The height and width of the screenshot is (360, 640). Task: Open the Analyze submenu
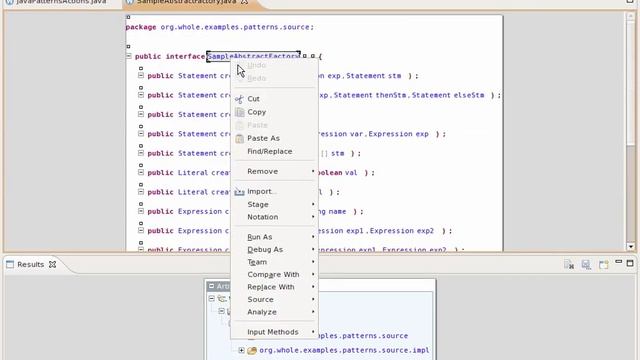tap(274, 312)
